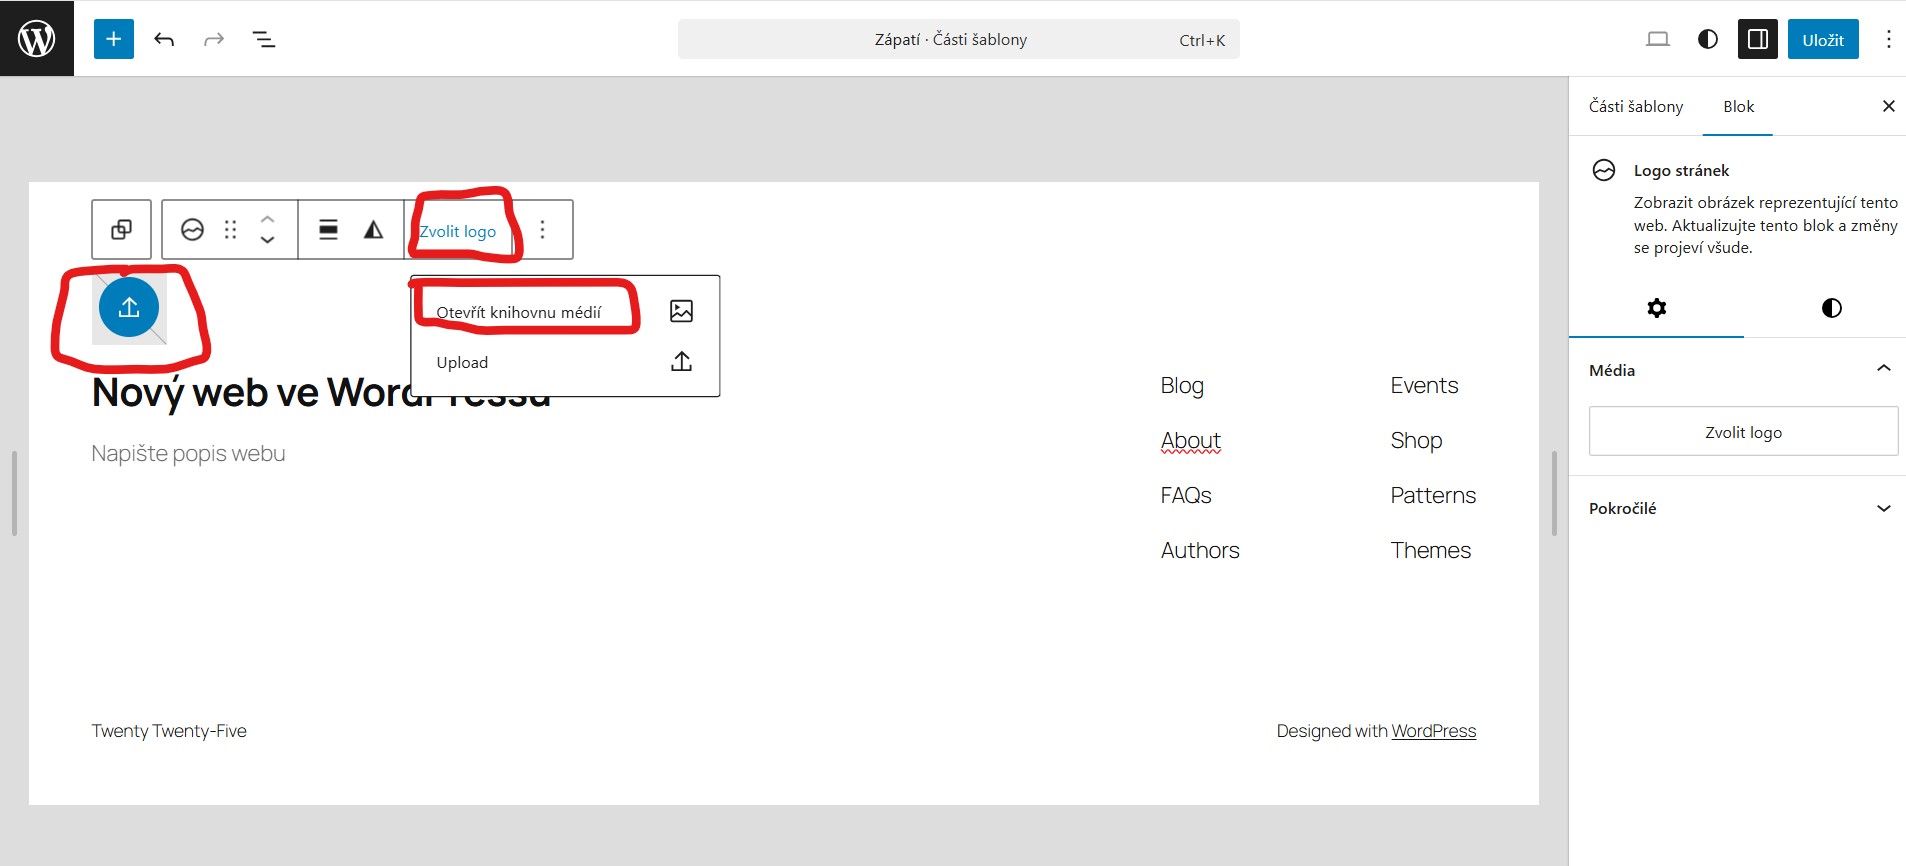Click the Napište popis webu tagline field
Screen dimensions: 1906x866
[x=188, y=454]
